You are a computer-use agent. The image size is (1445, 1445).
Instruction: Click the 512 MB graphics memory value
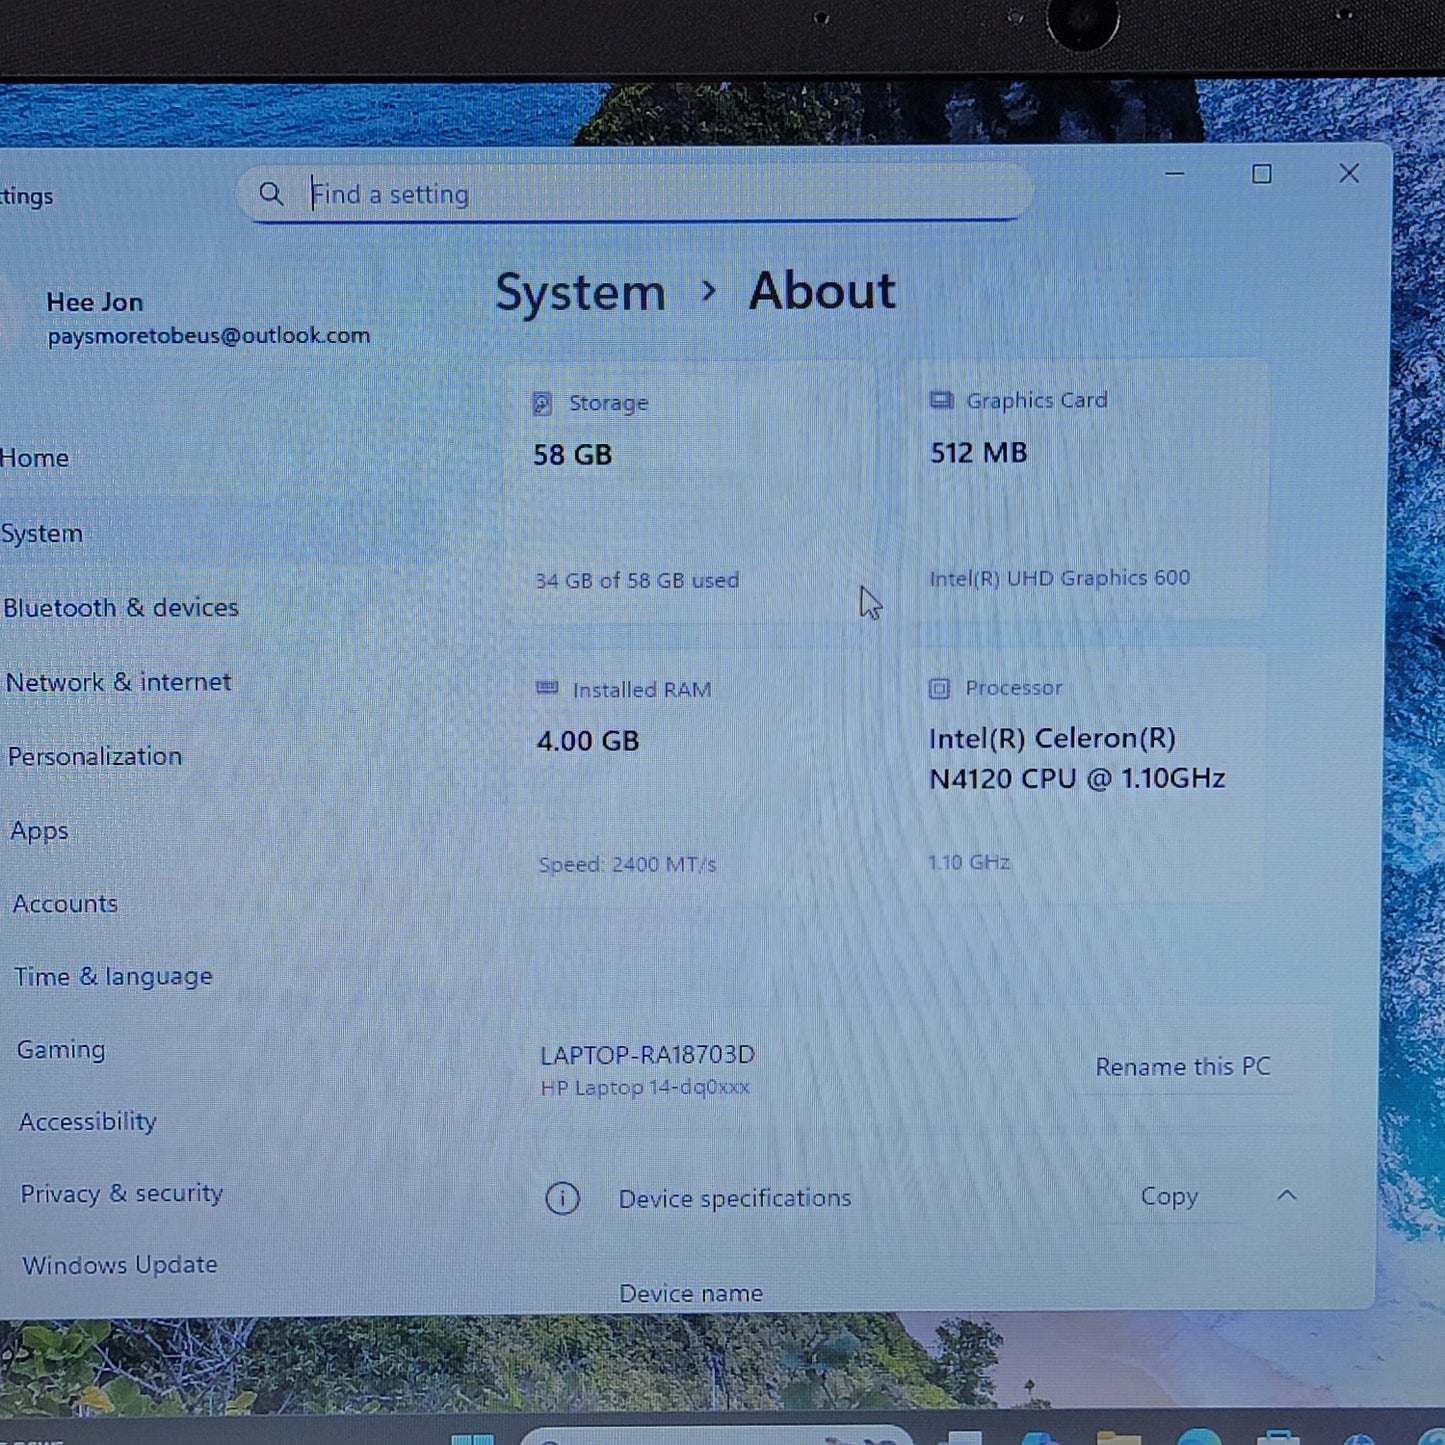pos(979,453)
